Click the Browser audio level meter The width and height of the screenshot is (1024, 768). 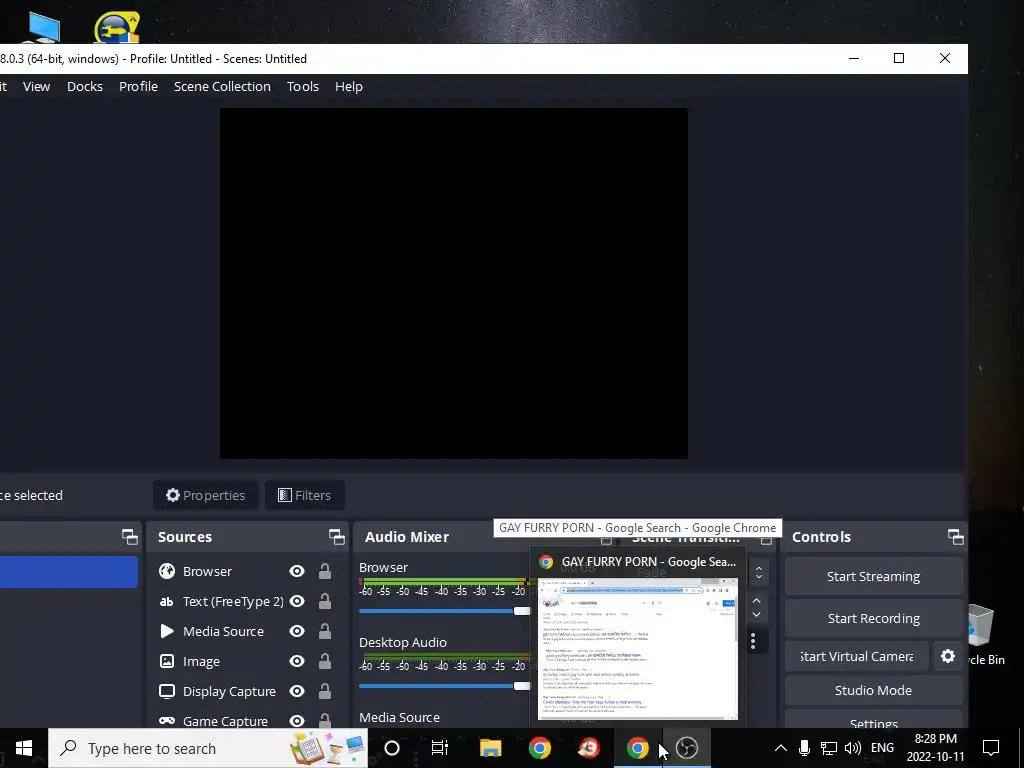tap(445, 581)
